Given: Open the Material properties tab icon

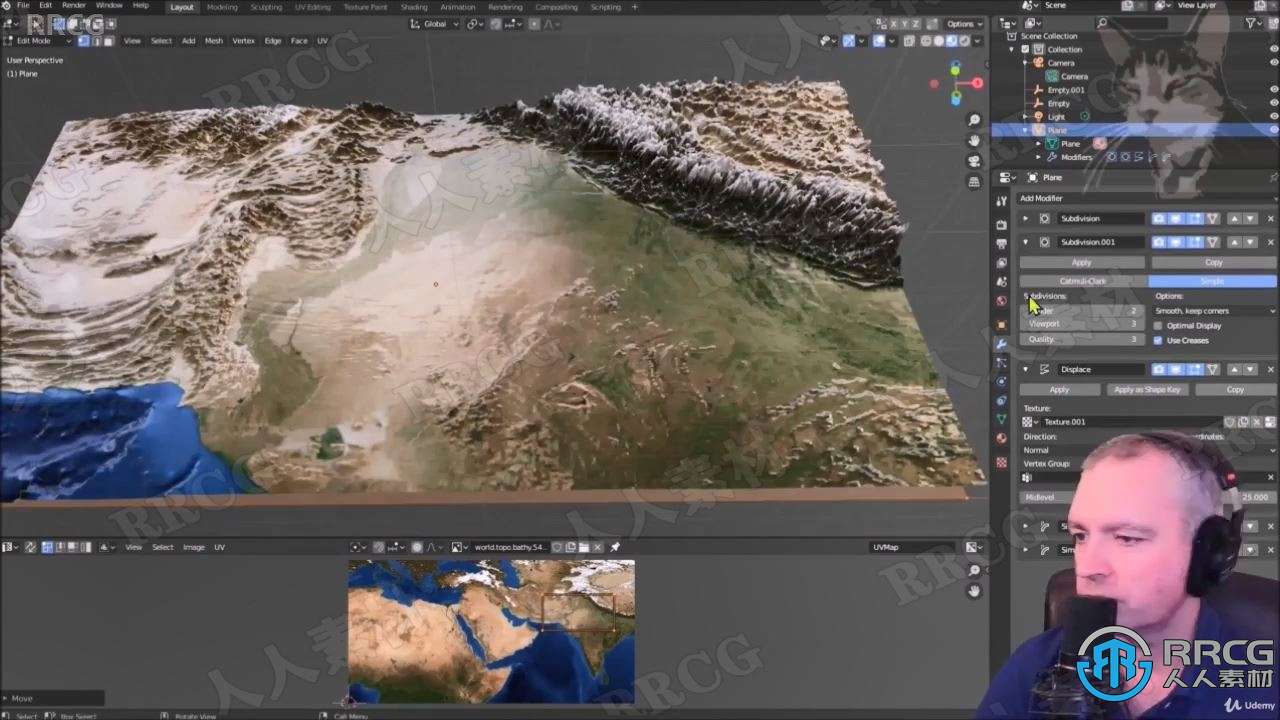Looking at the screenshot, I should 1001,438.
